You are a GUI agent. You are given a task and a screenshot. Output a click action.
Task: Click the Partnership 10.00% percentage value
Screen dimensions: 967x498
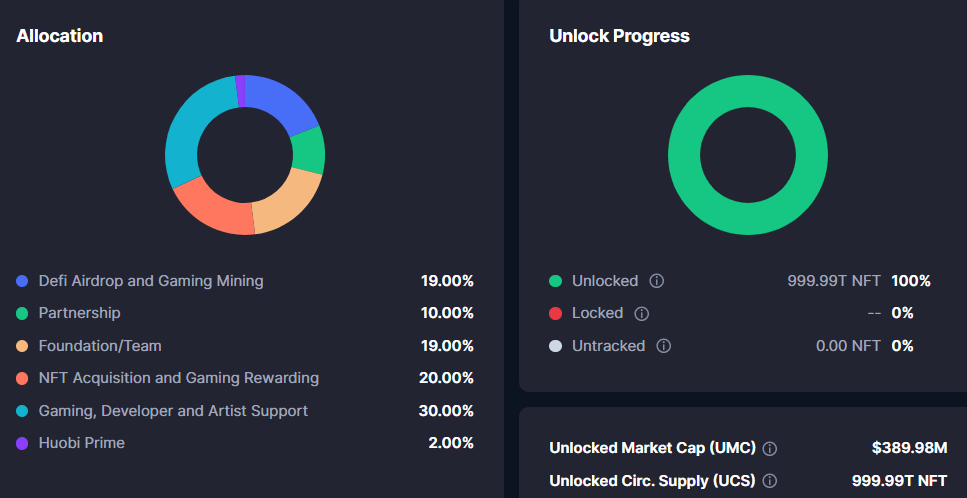[446, 313]
